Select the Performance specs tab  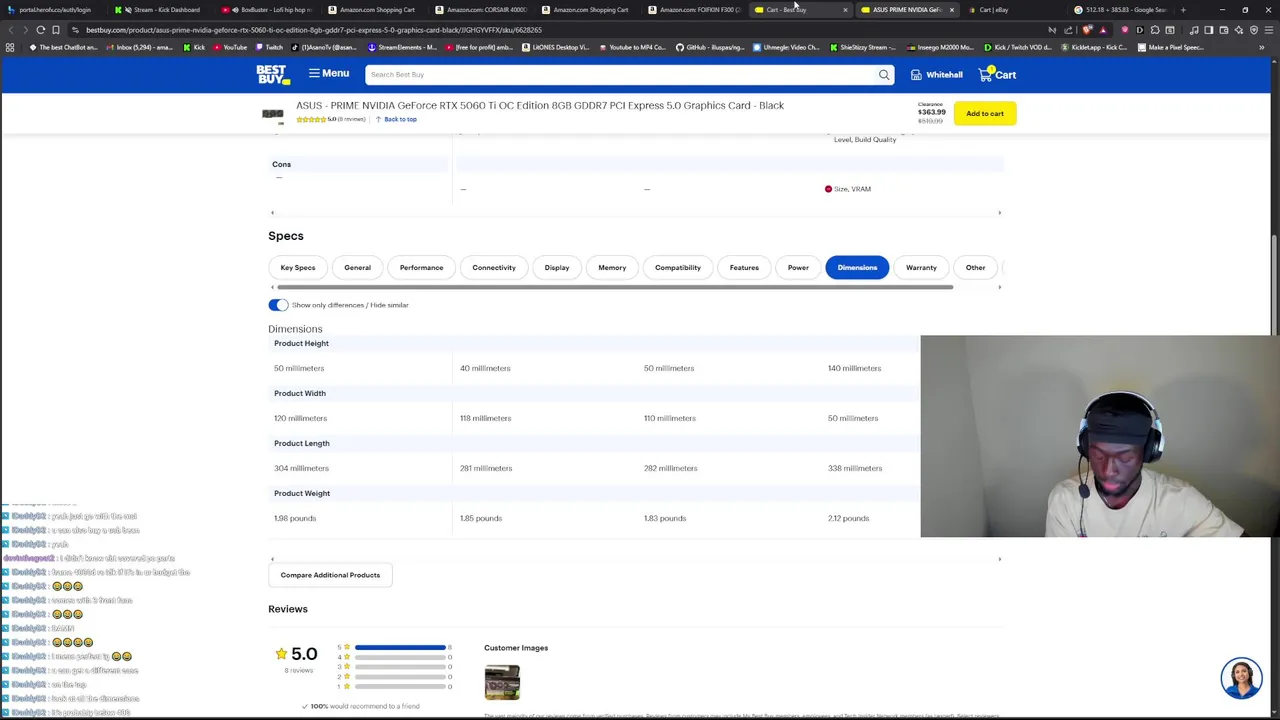[421, 268]
